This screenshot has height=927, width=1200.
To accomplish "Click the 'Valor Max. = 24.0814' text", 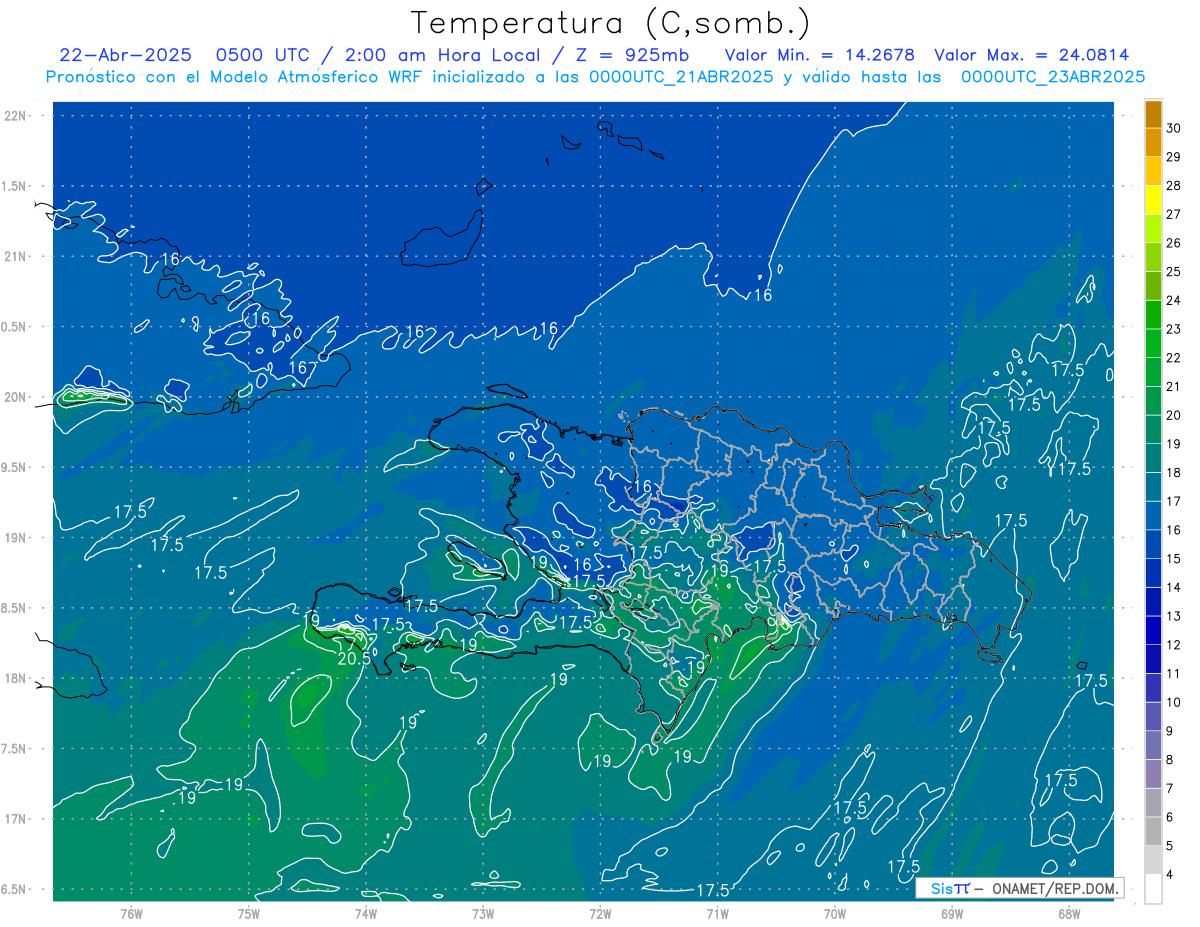I will [x=1032, y=55].
